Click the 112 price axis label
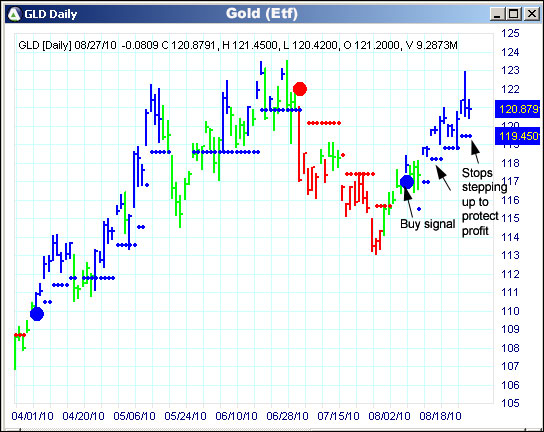 point(510,274)
